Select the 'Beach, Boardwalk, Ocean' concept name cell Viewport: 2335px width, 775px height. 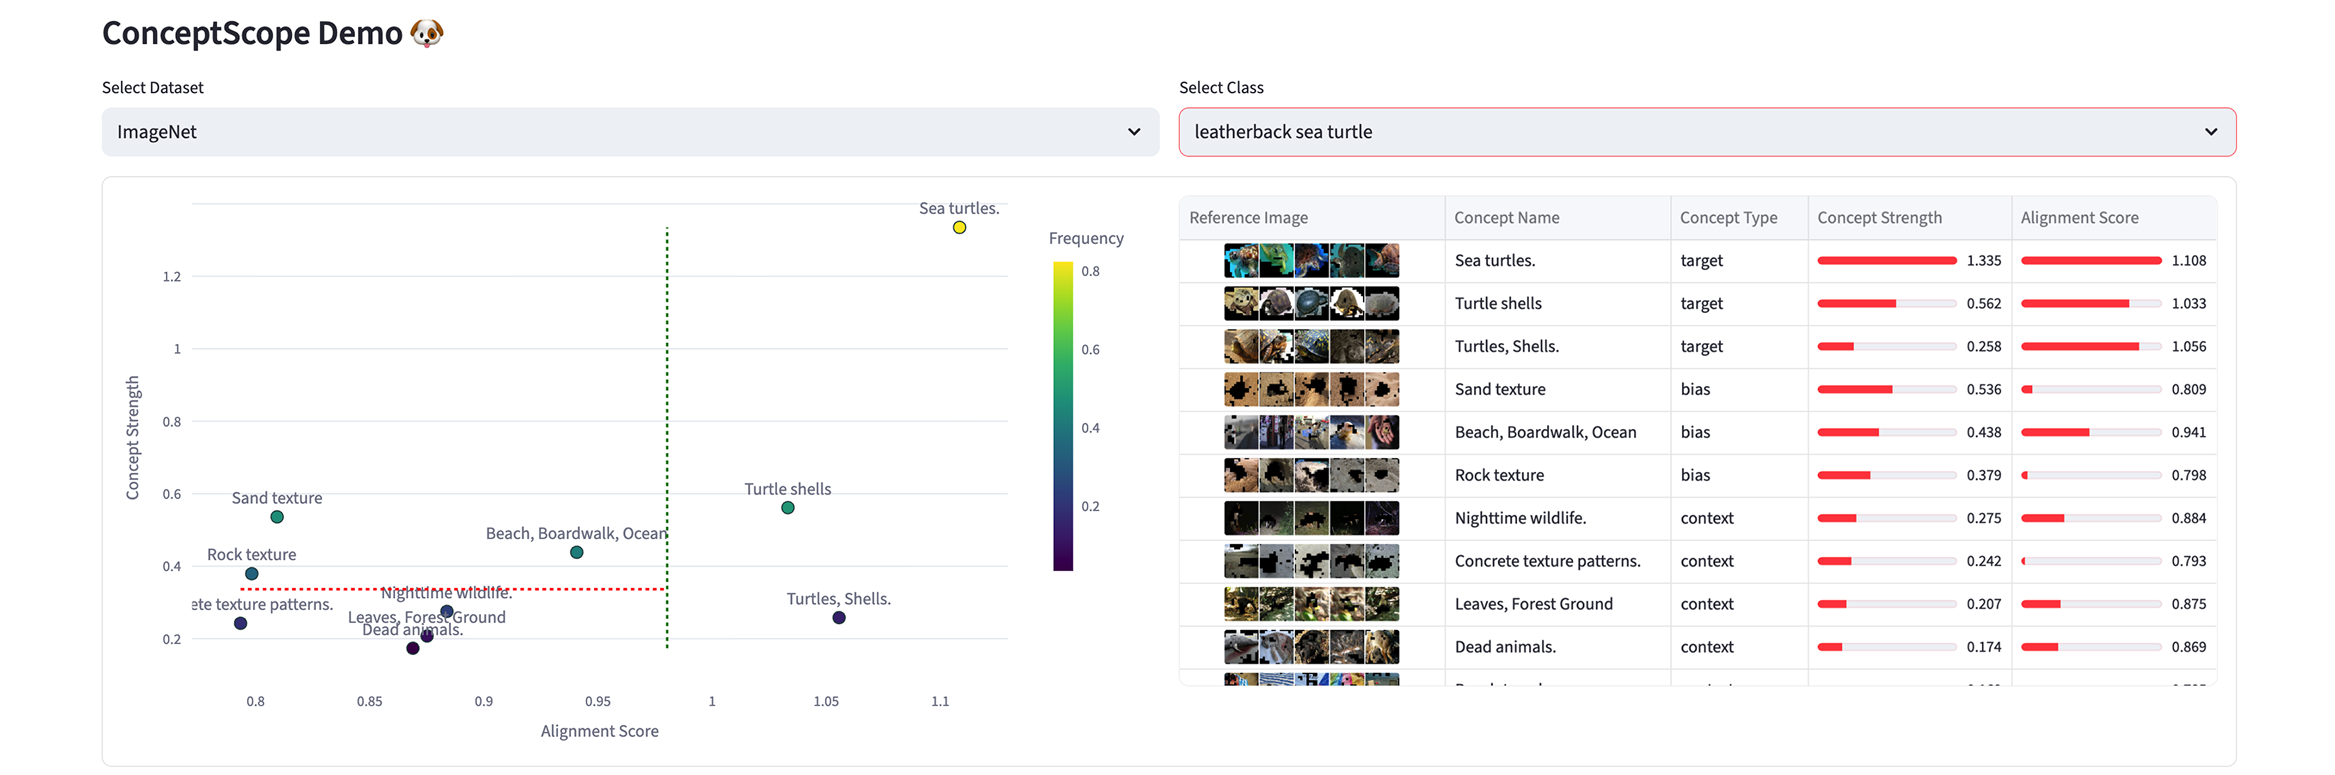click(1557, 433)
